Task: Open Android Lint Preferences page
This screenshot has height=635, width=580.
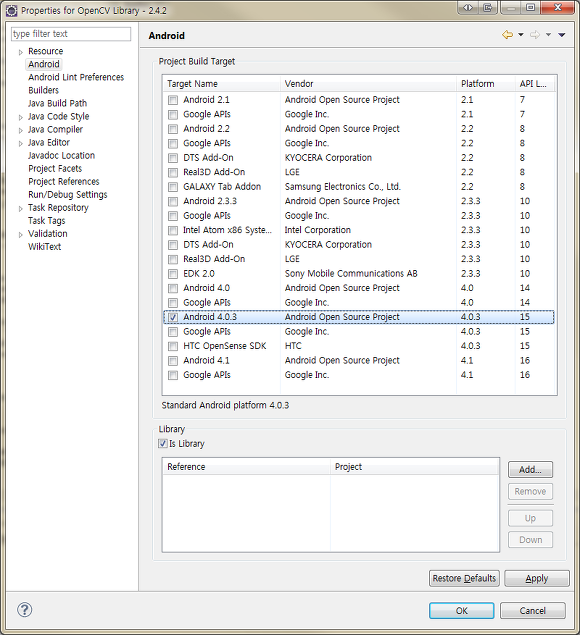Action: 76,77
